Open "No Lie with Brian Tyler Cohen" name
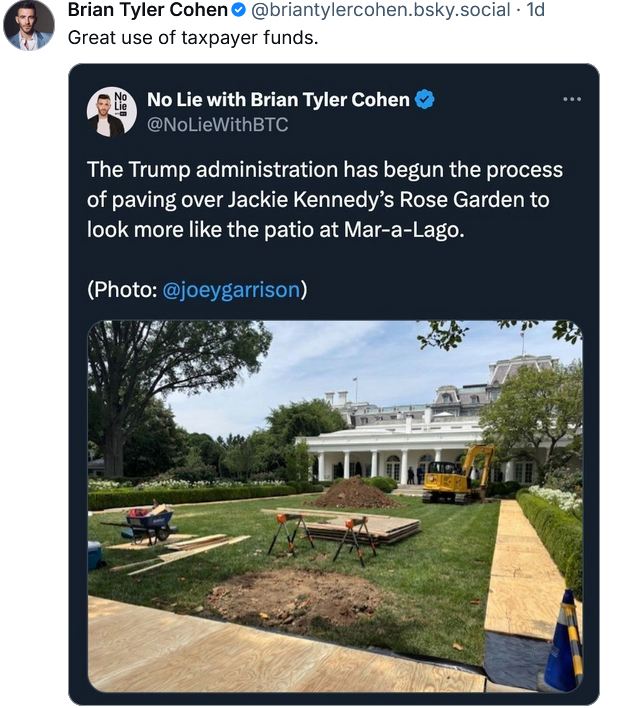This screenshot has height=708, width=624. (x=278, y=99)
